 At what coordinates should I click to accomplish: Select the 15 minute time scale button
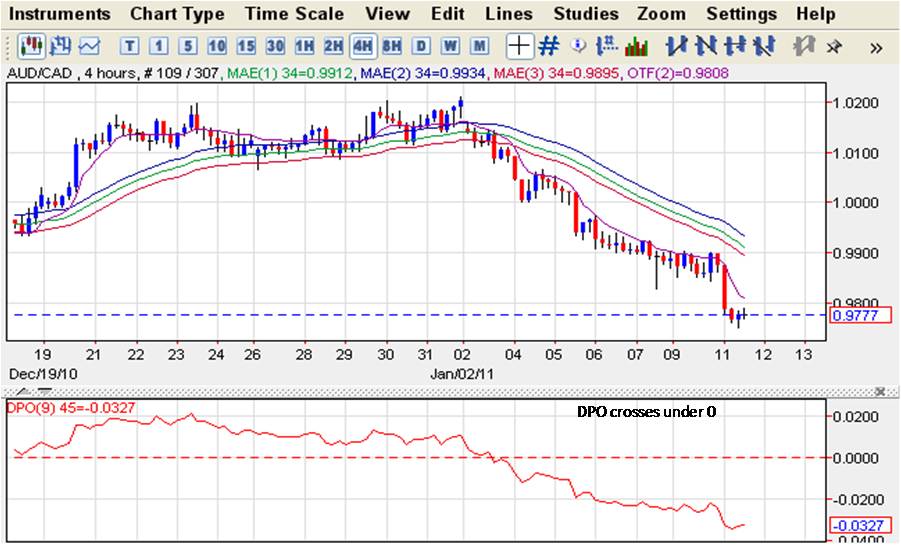point(246,46)
